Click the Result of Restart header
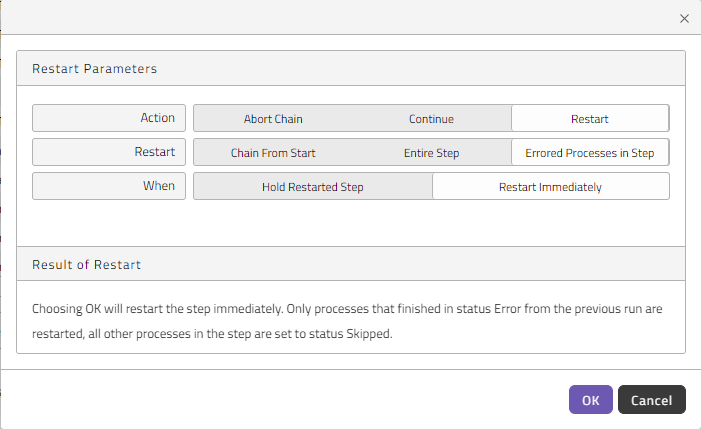Viewport: 701px width, 429px height. pyautogui.click(x=351, y=264)
